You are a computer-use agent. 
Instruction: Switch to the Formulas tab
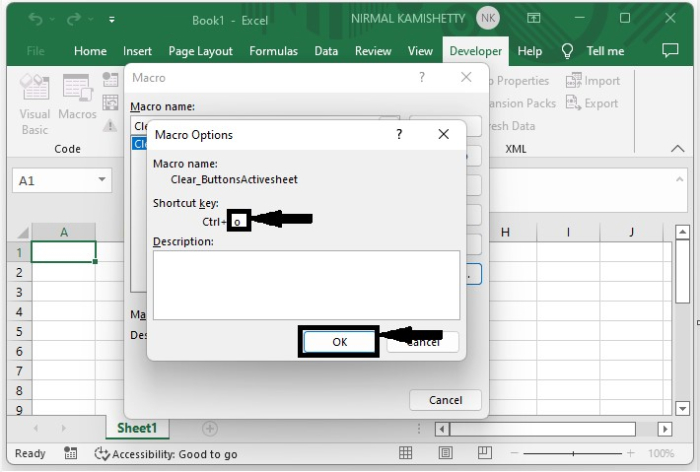click(273, 51)
